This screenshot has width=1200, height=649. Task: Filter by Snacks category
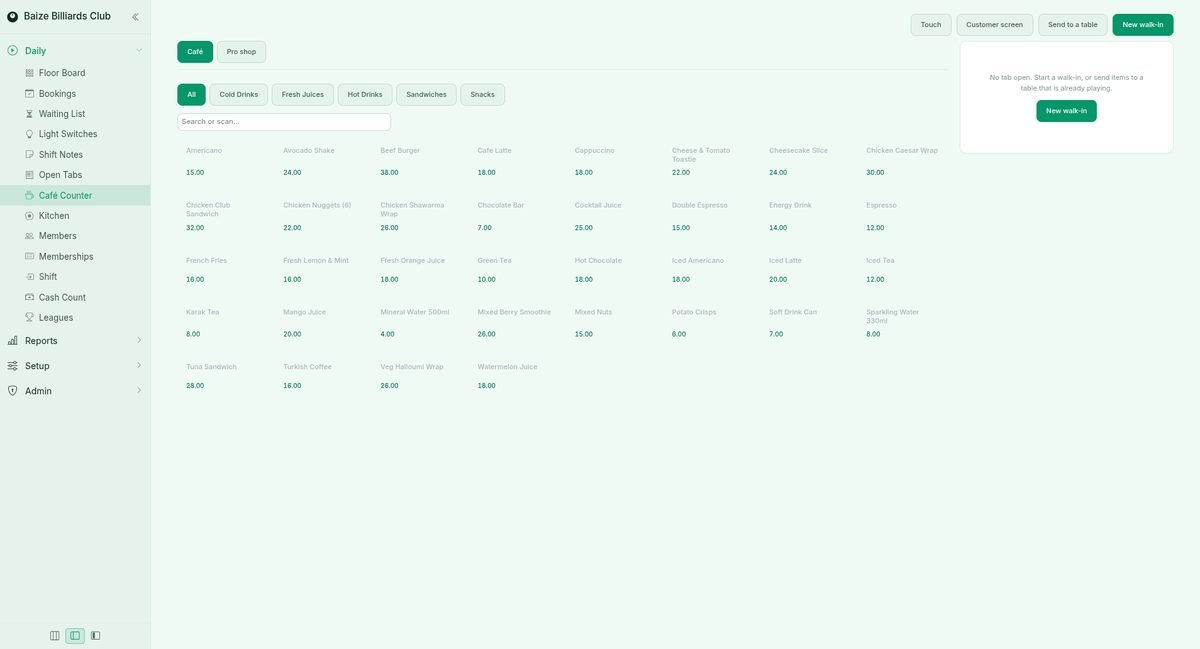pos(483,94)
